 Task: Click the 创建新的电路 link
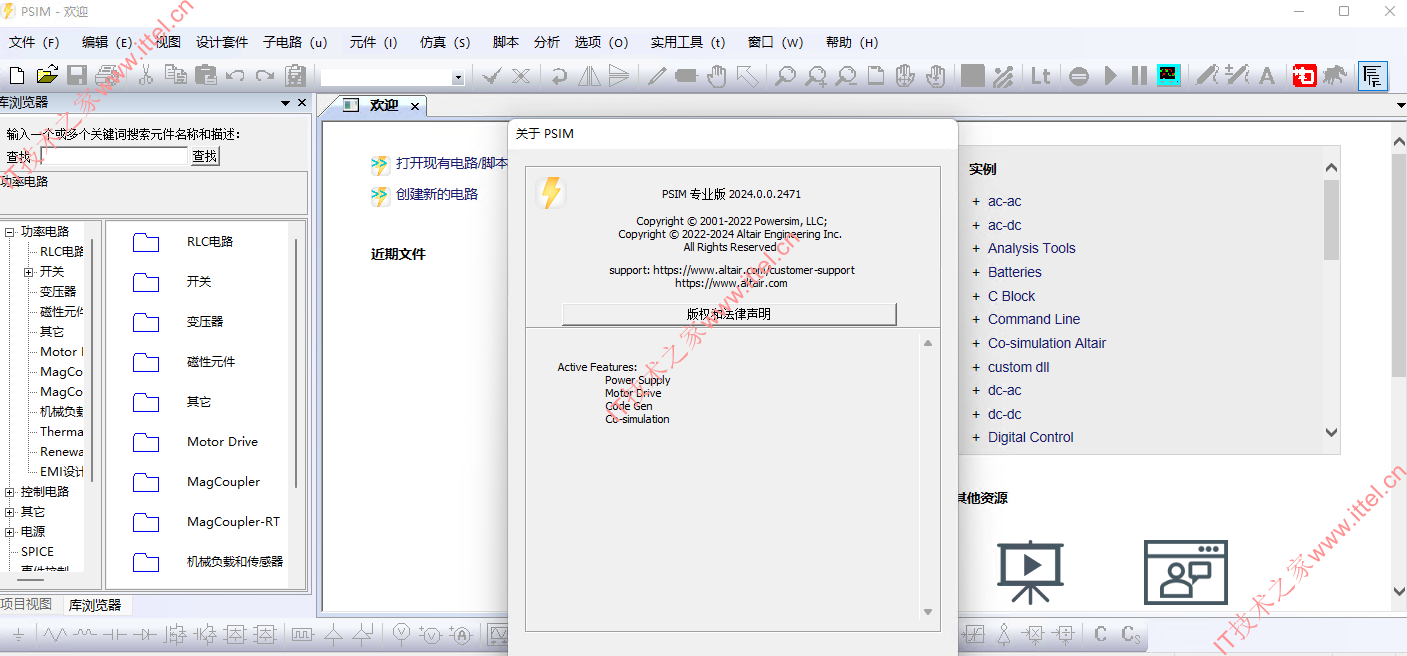coord(437,194)
